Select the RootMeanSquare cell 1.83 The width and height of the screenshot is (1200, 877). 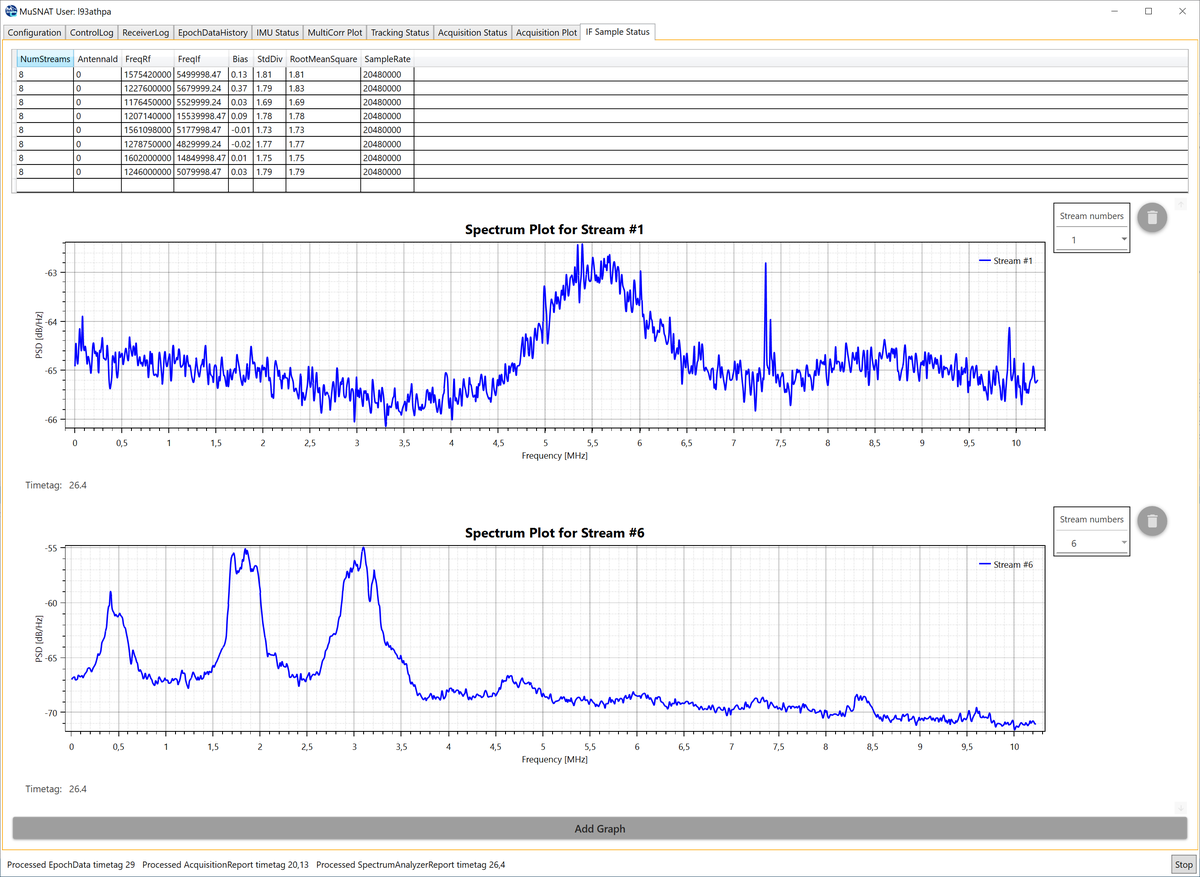[323, 88]
